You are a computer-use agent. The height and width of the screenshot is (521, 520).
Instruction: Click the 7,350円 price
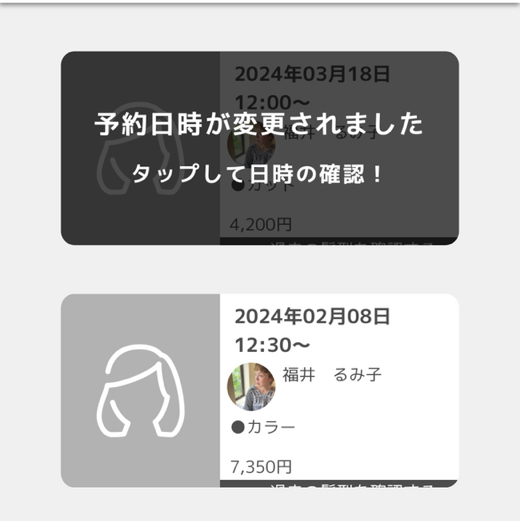coord(261,467)
